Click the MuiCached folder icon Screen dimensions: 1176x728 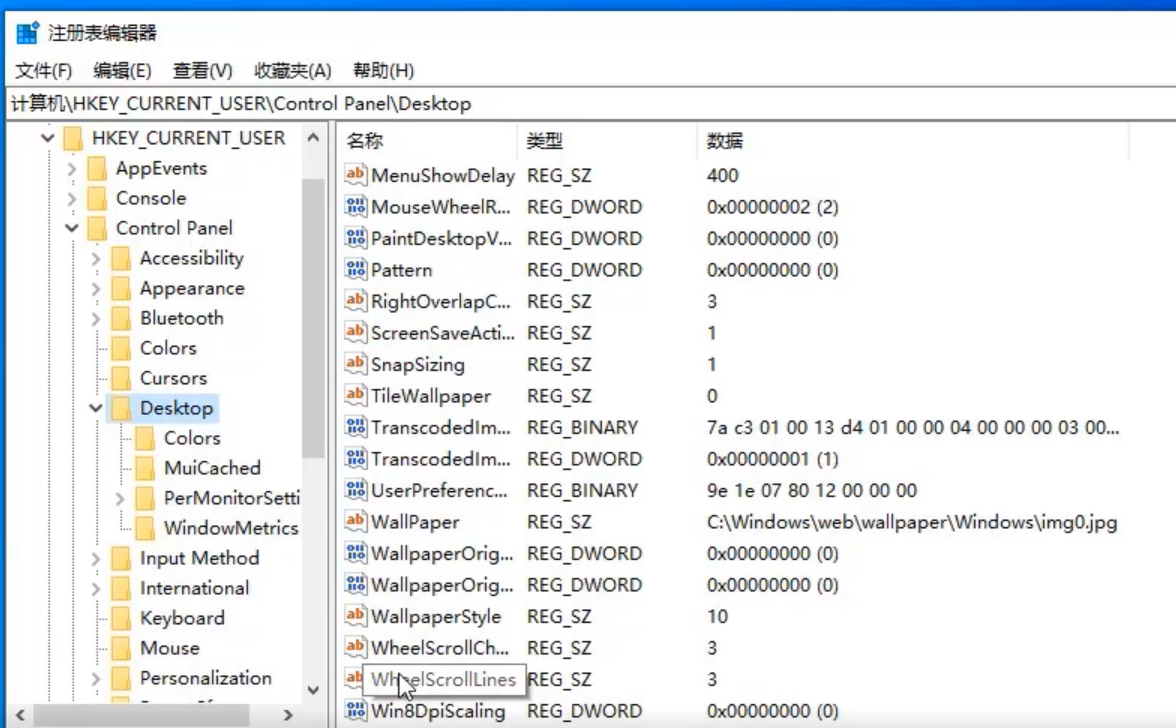coord(145,468)
